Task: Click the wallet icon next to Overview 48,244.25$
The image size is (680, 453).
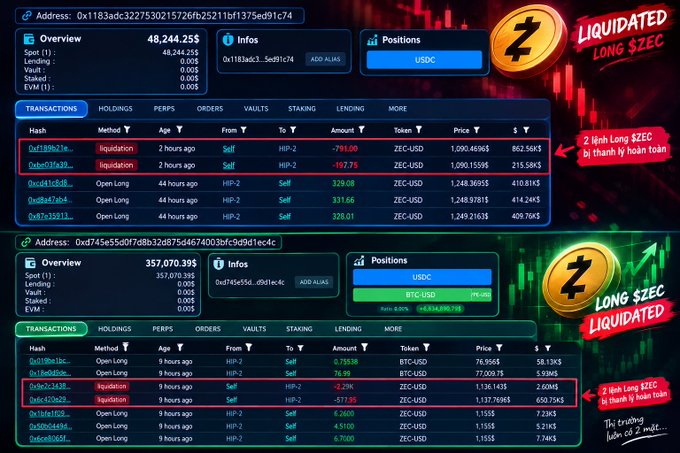Action: coord(29,39)
